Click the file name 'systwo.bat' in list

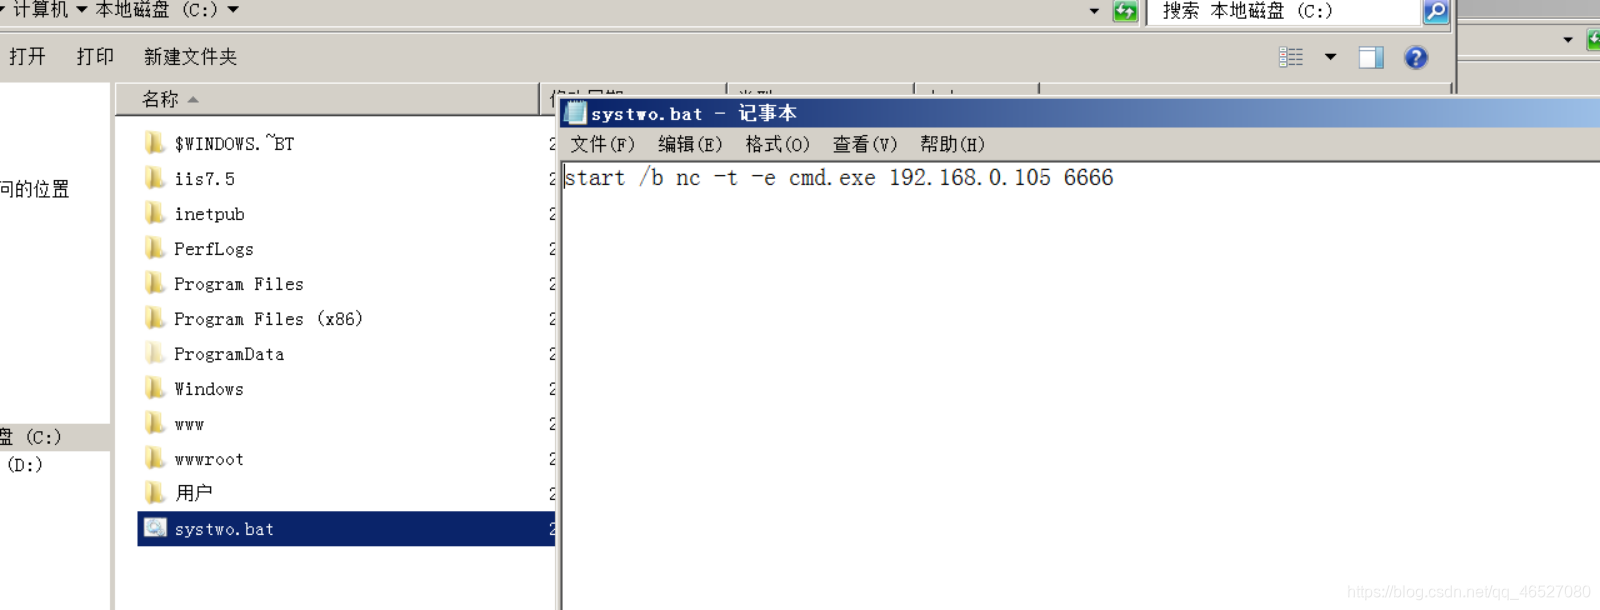pyautogui.click(x=224, y=529)
